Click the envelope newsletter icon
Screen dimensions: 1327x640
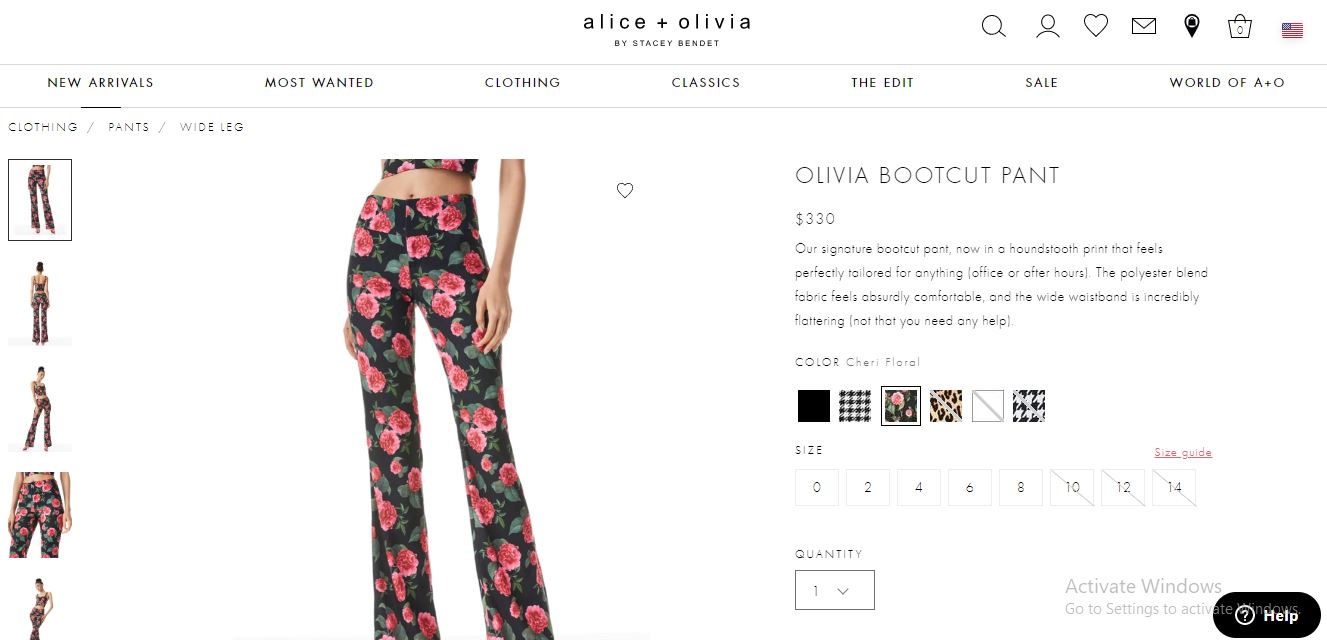pos(1144,26)
